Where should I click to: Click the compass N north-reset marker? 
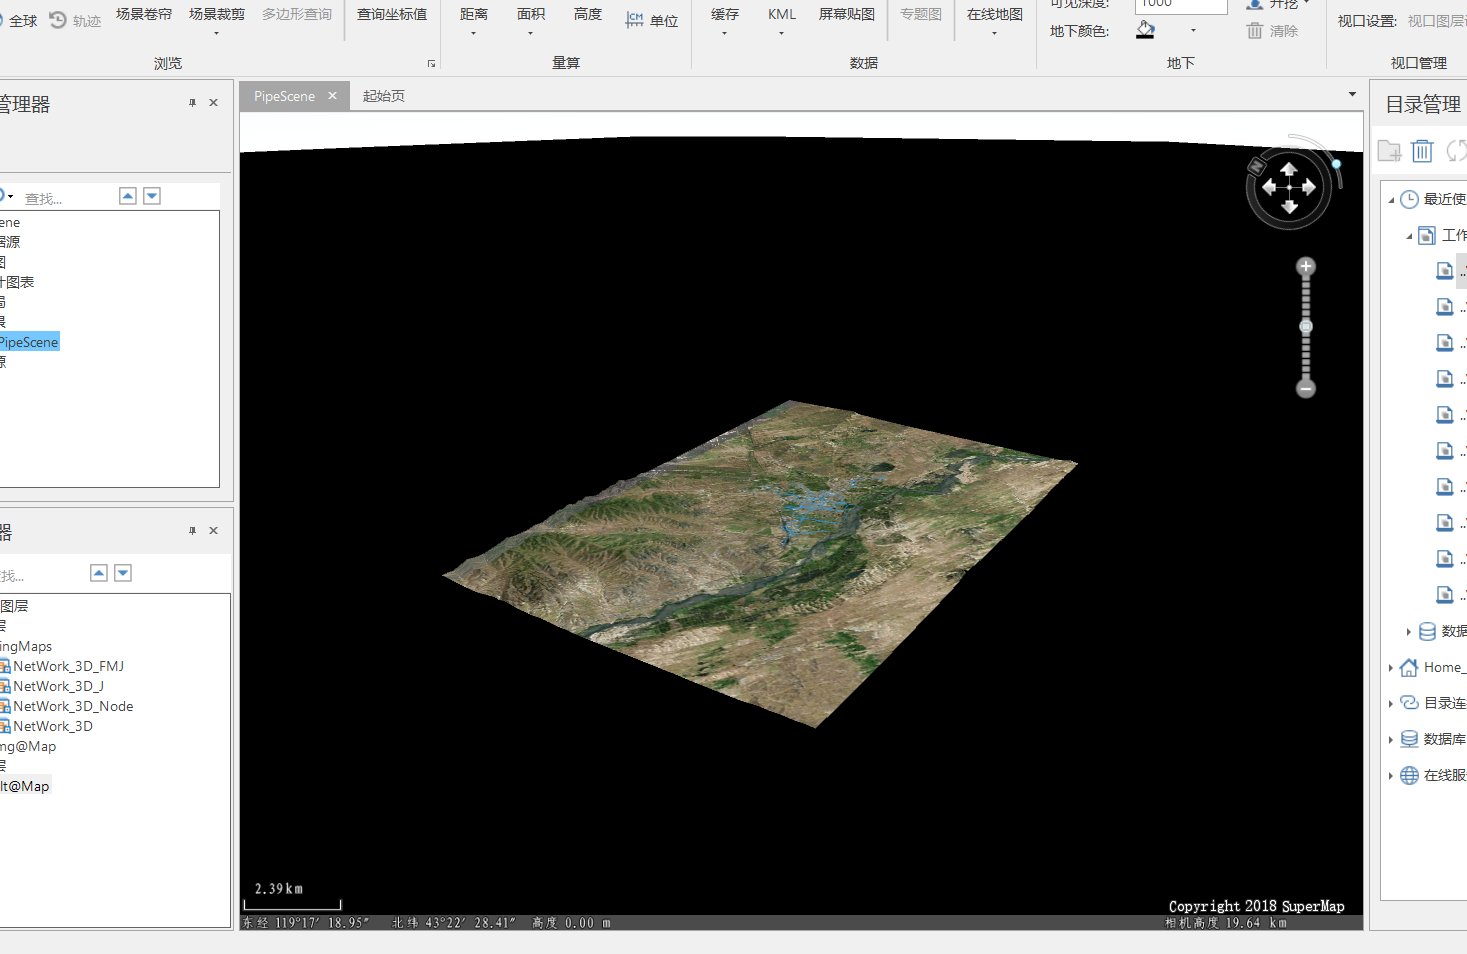(1257, 166)
